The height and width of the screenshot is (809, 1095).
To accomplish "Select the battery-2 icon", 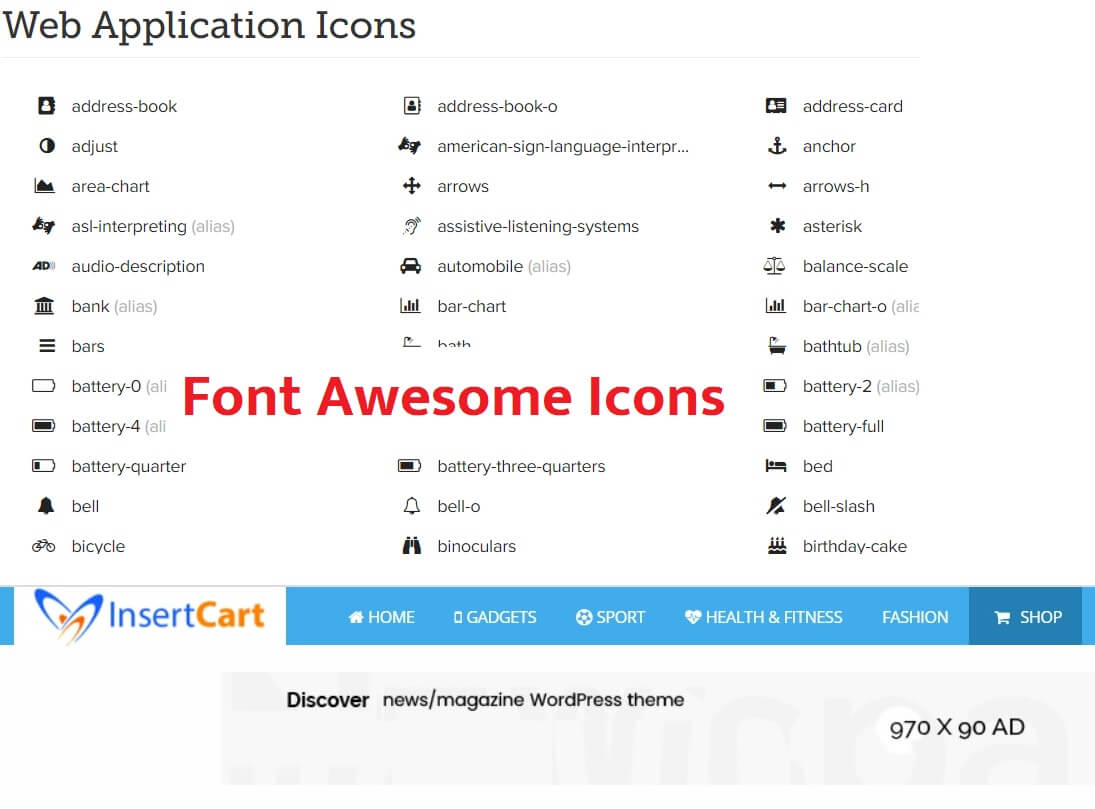I will pos(774,386).
